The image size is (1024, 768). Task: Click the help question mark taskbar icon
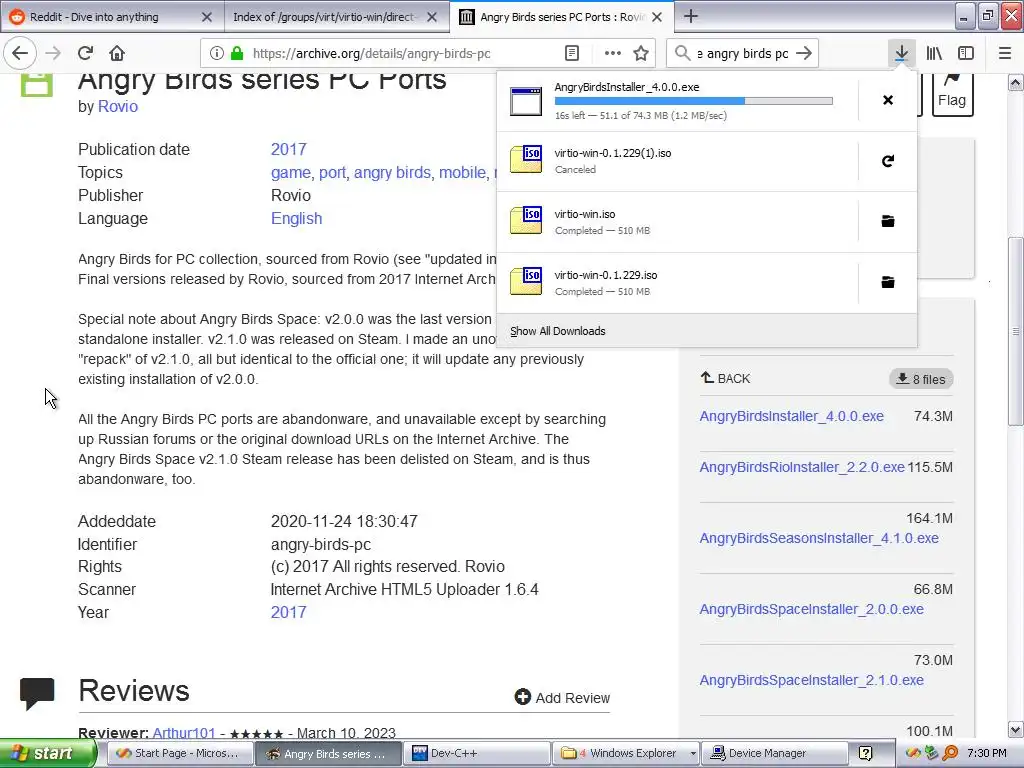click(x=865, y=754)
